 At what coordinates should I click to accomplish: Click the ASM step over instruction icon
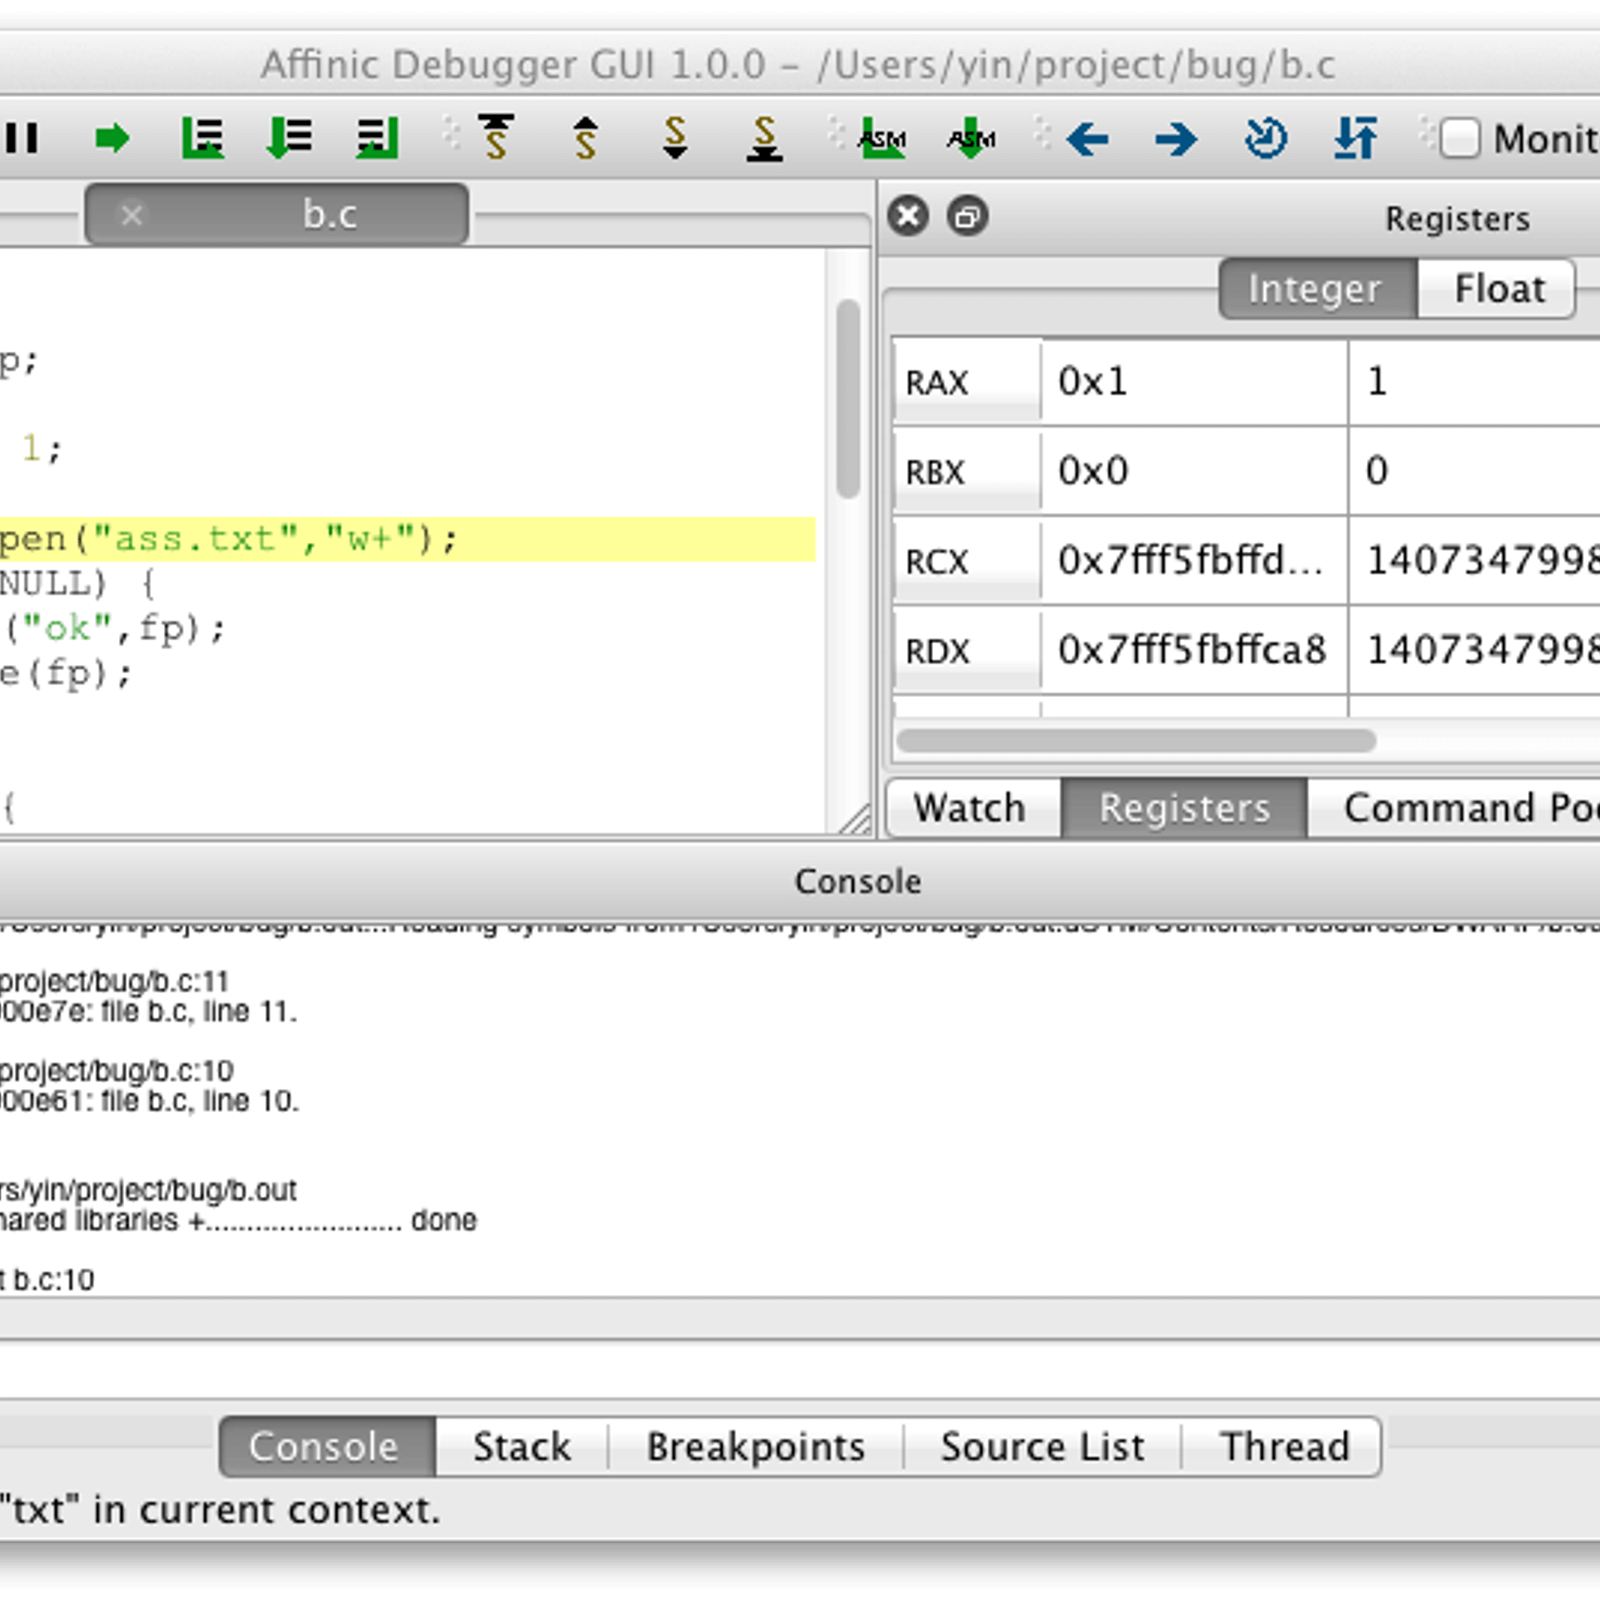(882, 138)
